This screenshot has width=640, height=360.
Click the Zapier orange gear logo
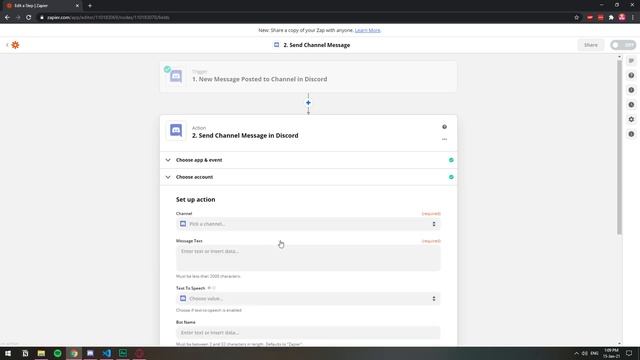15,45
